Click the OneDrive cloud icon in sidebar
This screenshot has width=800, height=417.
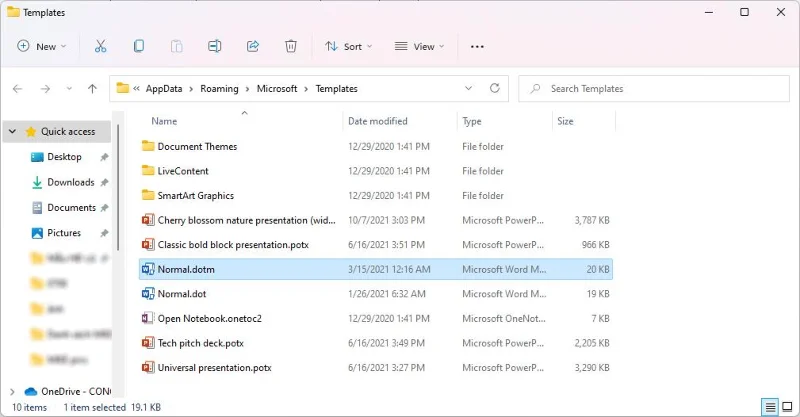(x=31, y=391)
